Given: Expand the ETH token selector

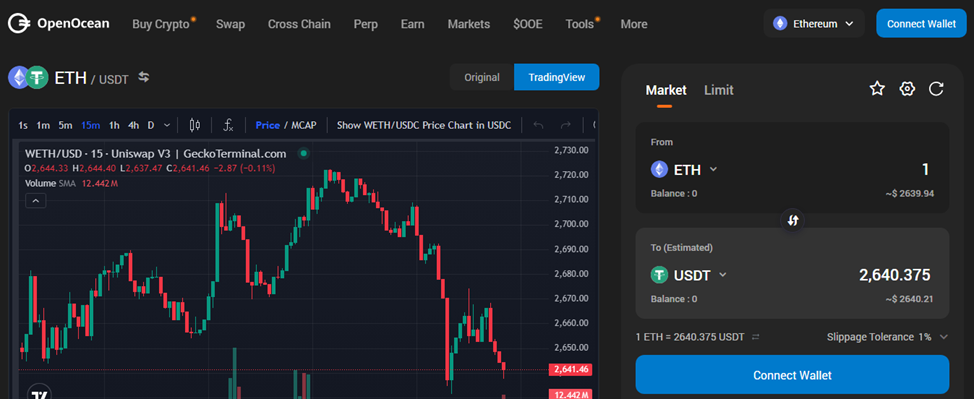Looking at the screenshot, I should pos(684,169).
